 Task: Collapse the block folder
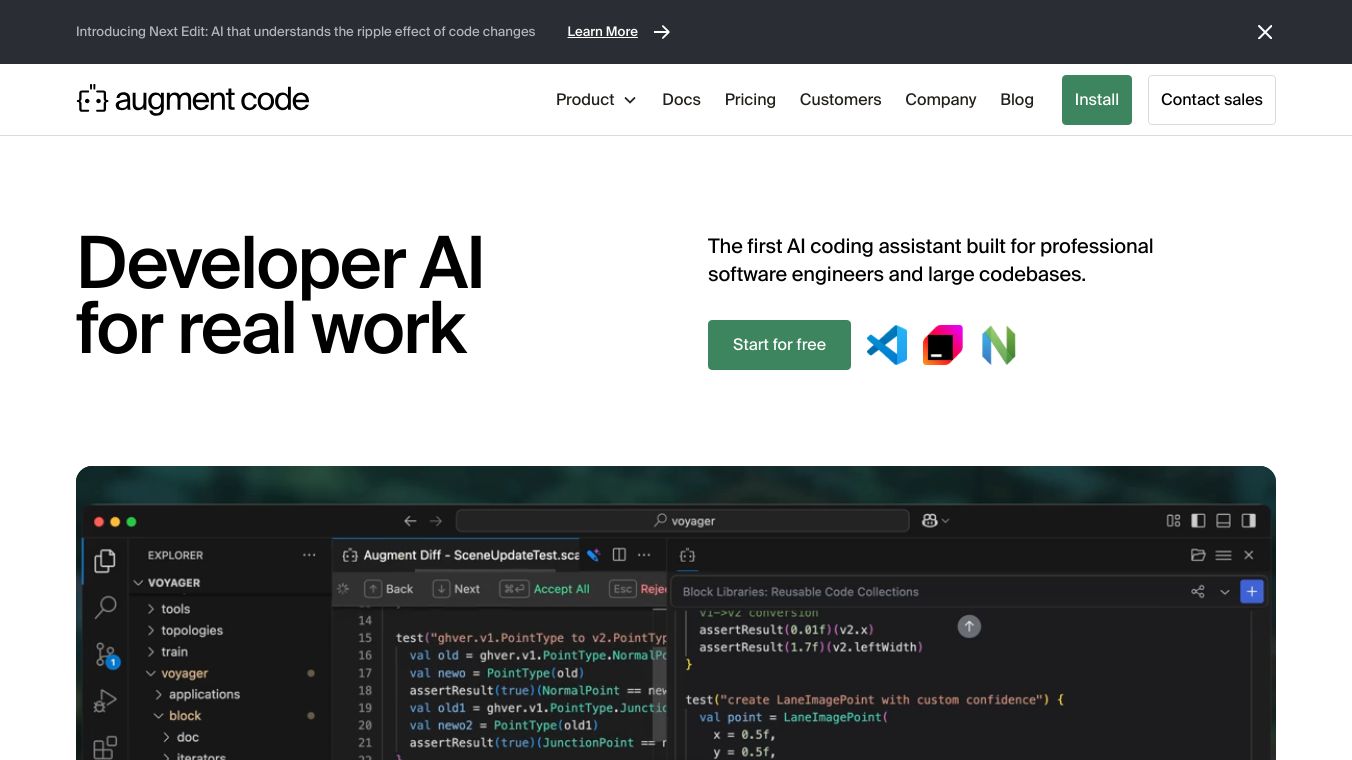point(177,716)
